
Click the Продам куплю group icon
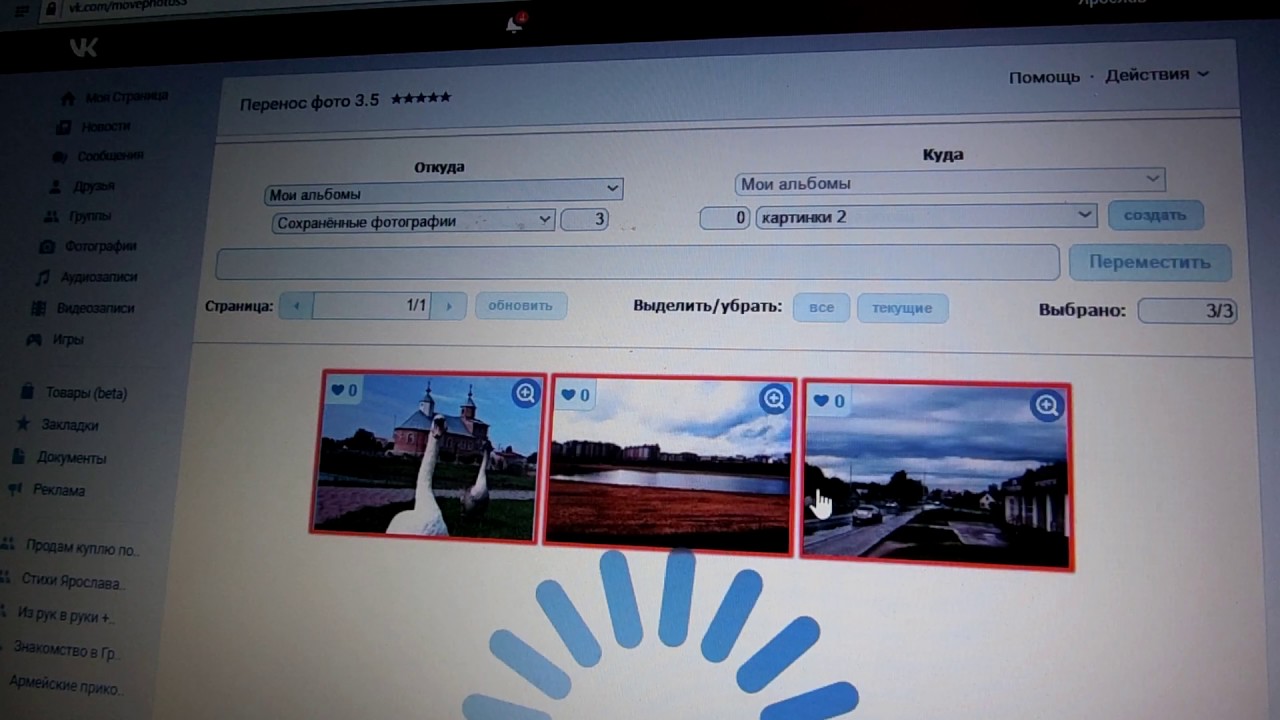(x=8, y=545)
